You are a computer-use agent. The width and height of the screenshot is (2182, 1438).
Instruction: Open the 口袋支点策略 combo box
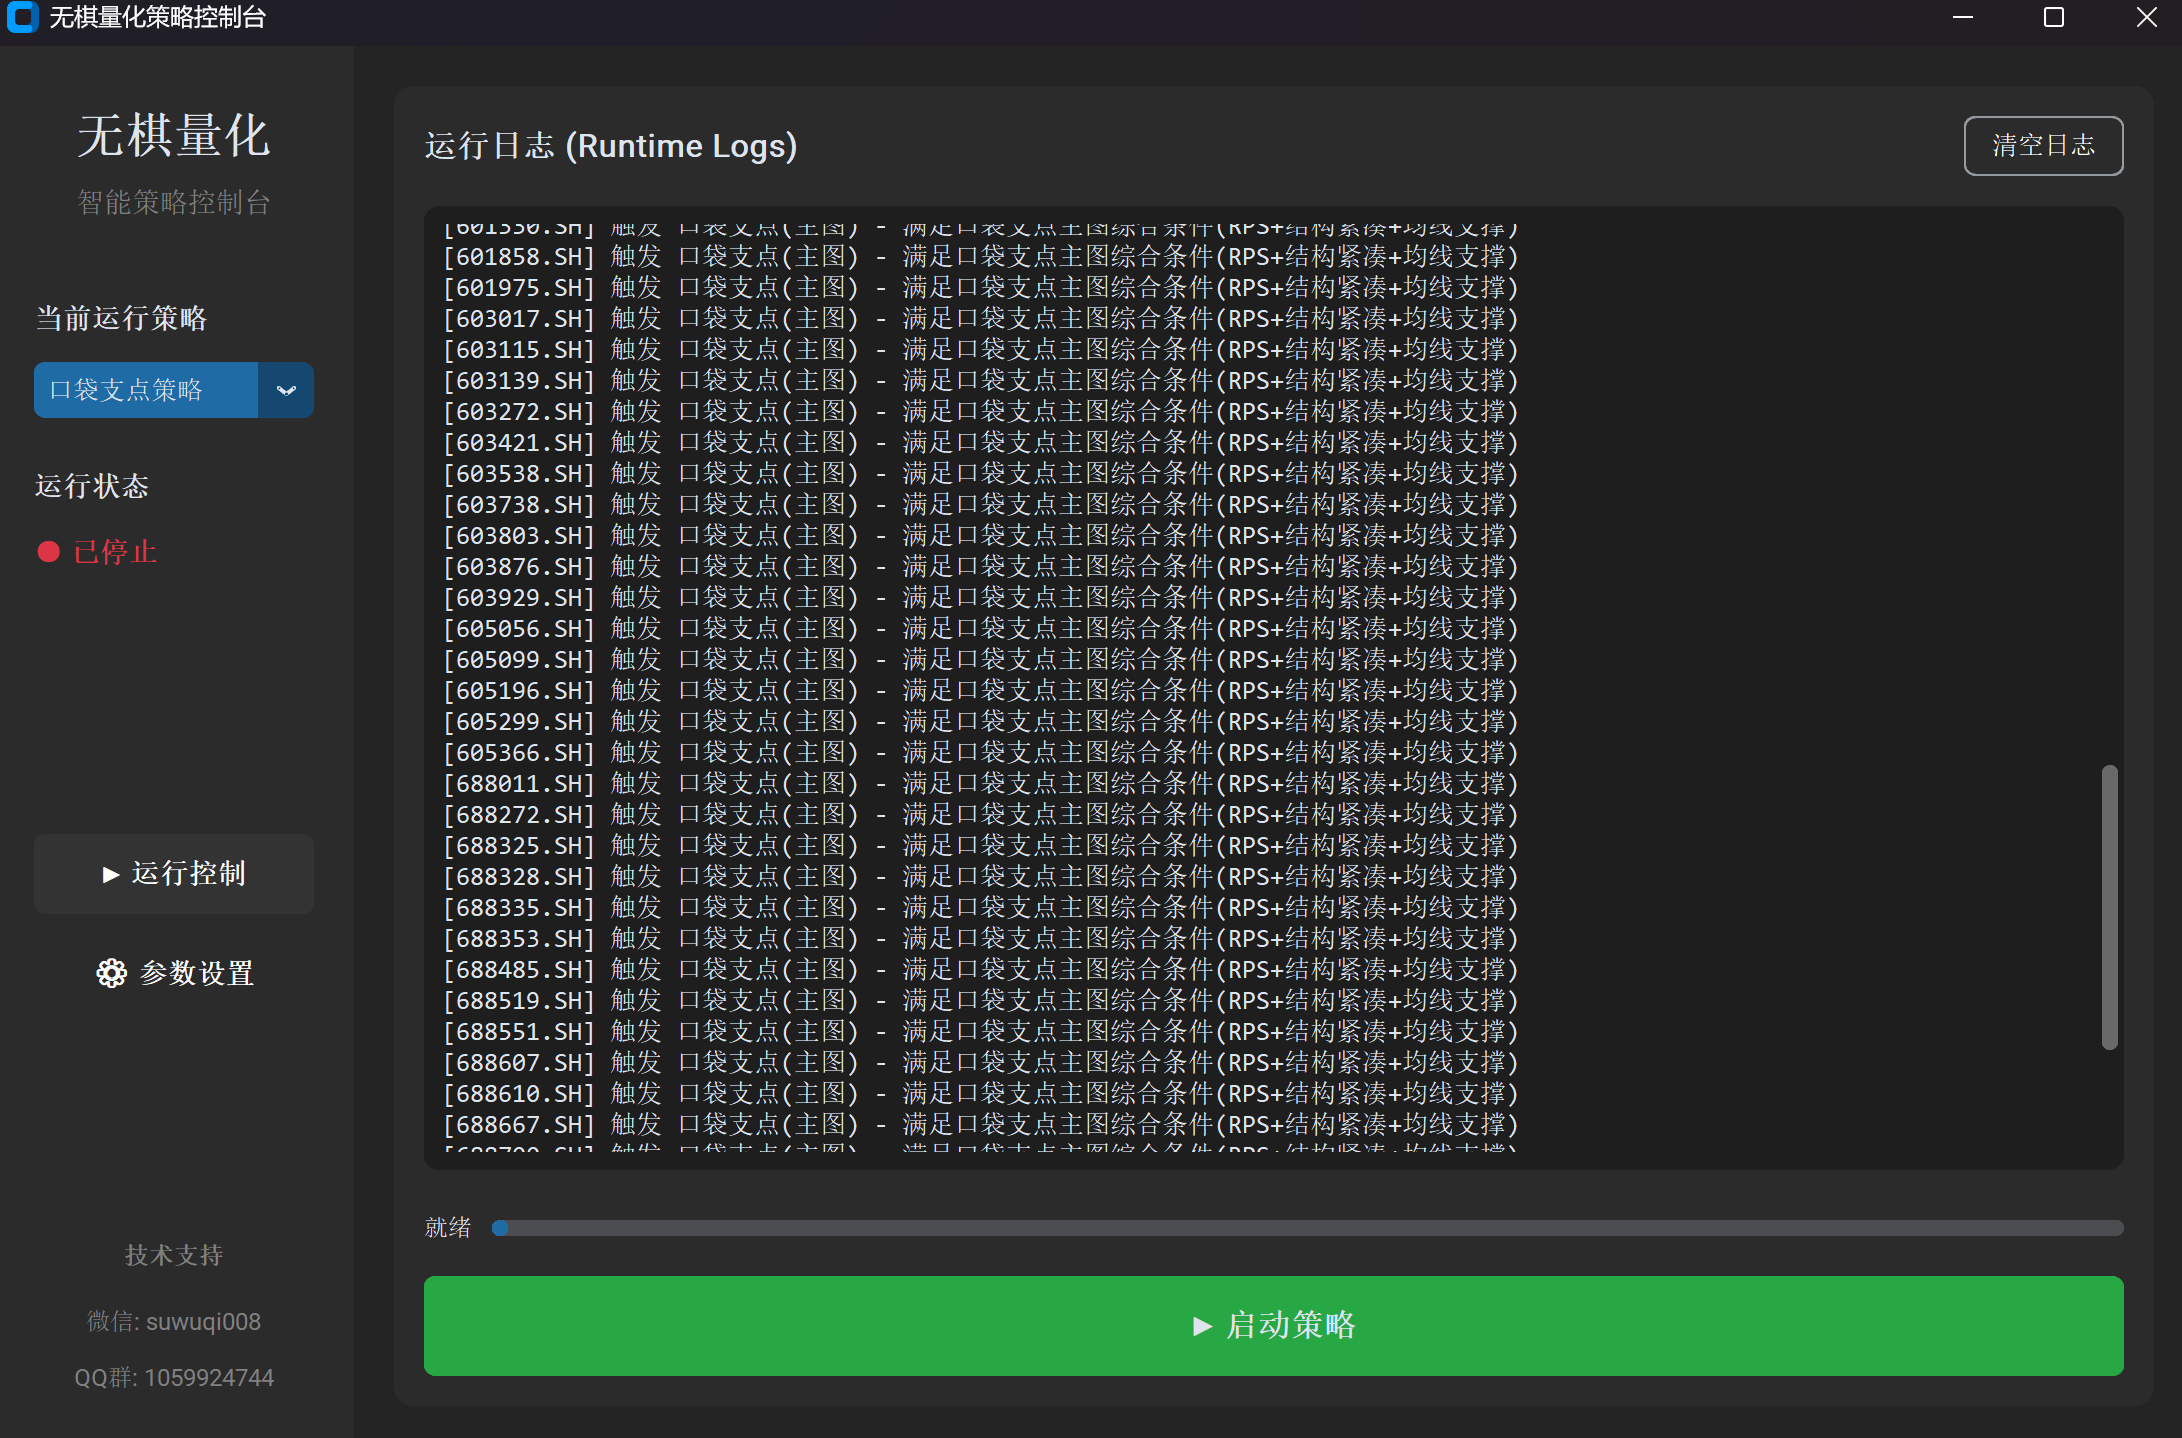tap(146, 390)
